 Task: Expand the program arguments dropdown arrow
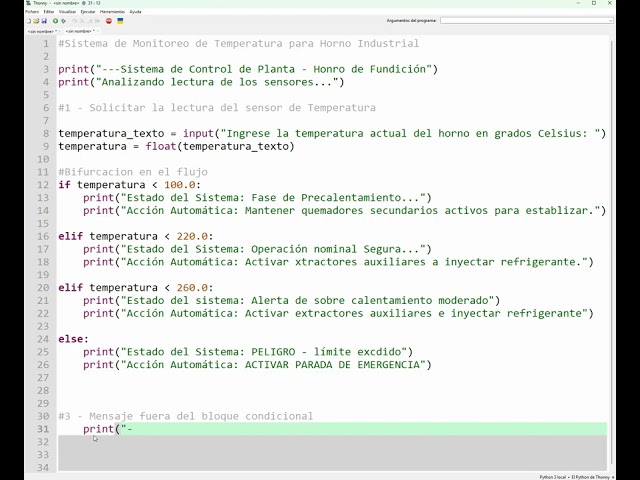[x=611, y=20]
